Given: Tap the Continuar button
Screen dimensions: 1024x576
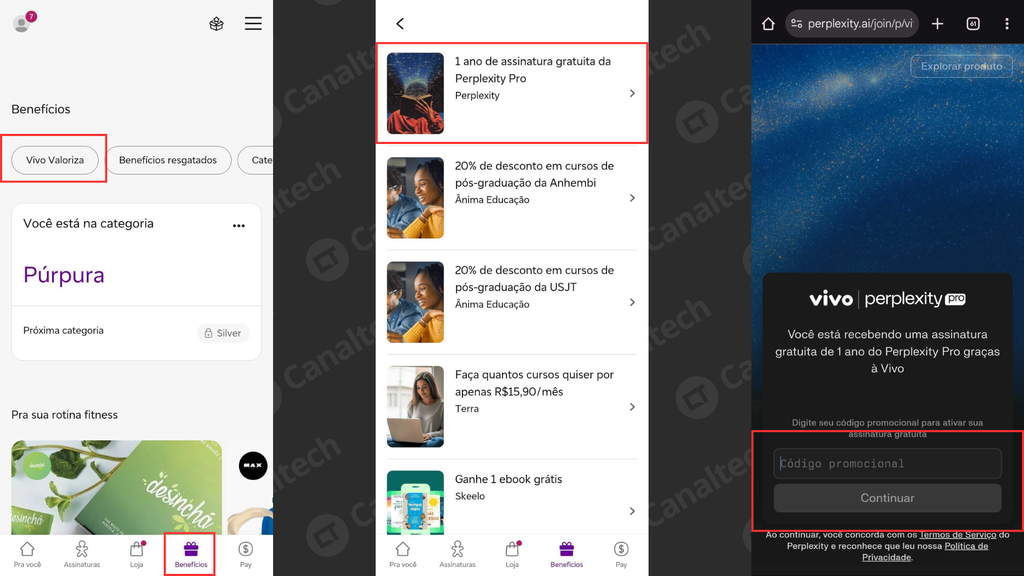Looking at the screenshot, I should tap(888, 498).
